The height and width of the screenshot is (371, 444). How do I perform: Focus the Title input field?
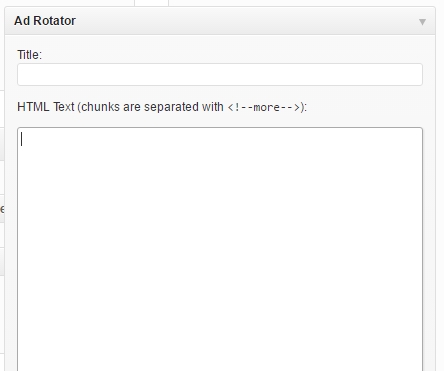tap(220, 74)
